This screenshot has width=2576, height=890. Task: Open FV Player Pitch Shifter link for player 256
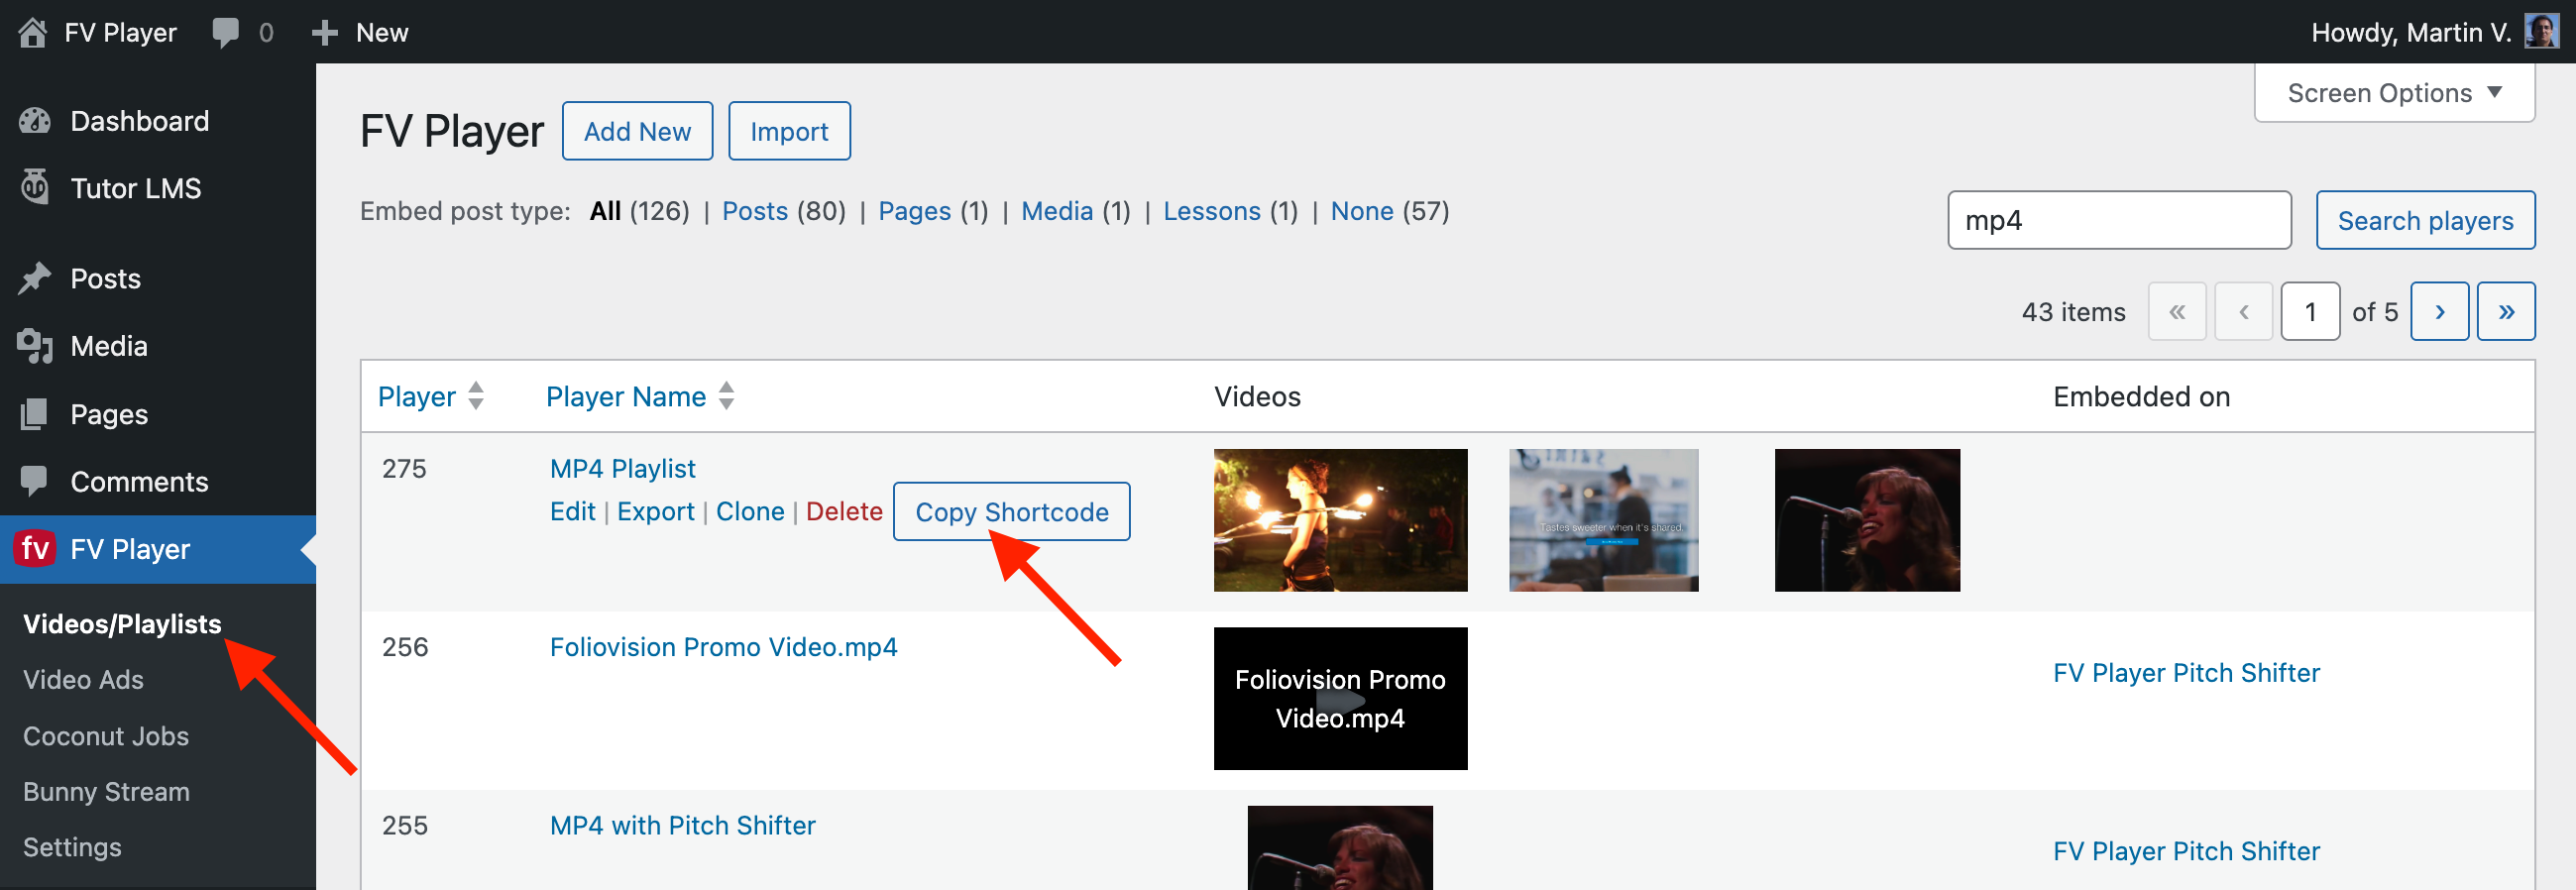2186,673
